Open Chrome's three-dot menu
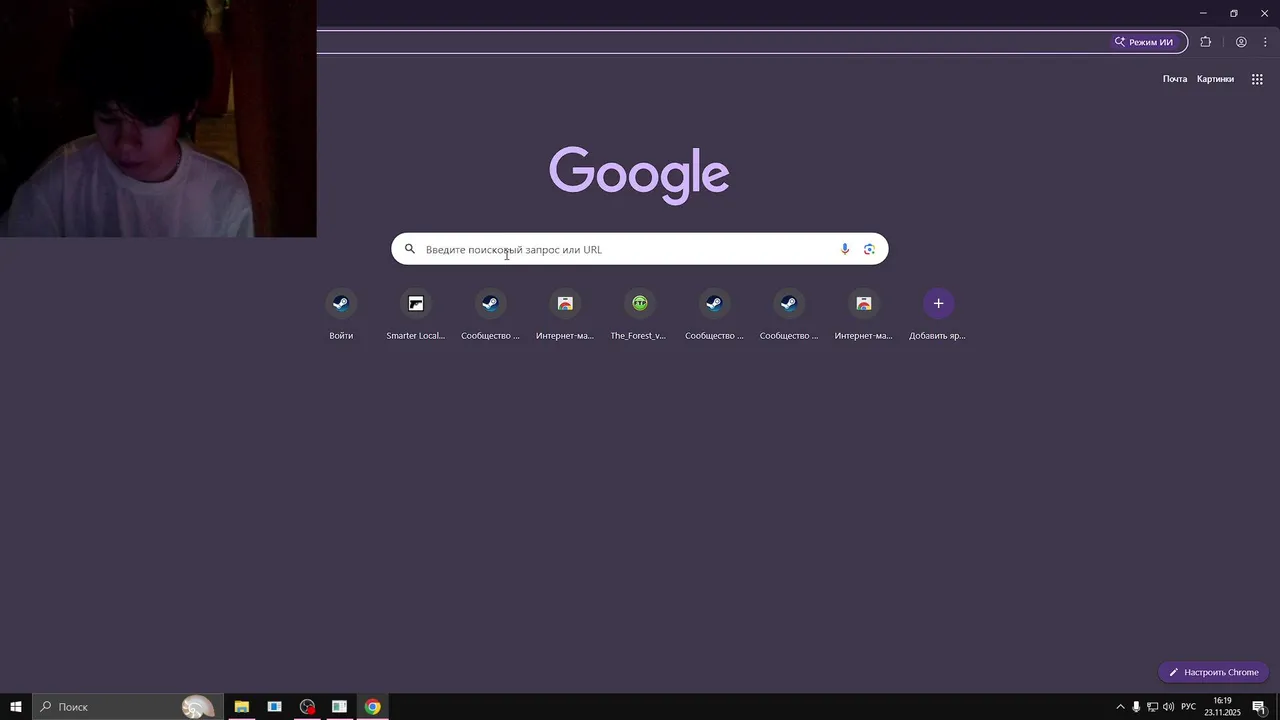The image size is (1280, 720). (x=1265, y=42)
